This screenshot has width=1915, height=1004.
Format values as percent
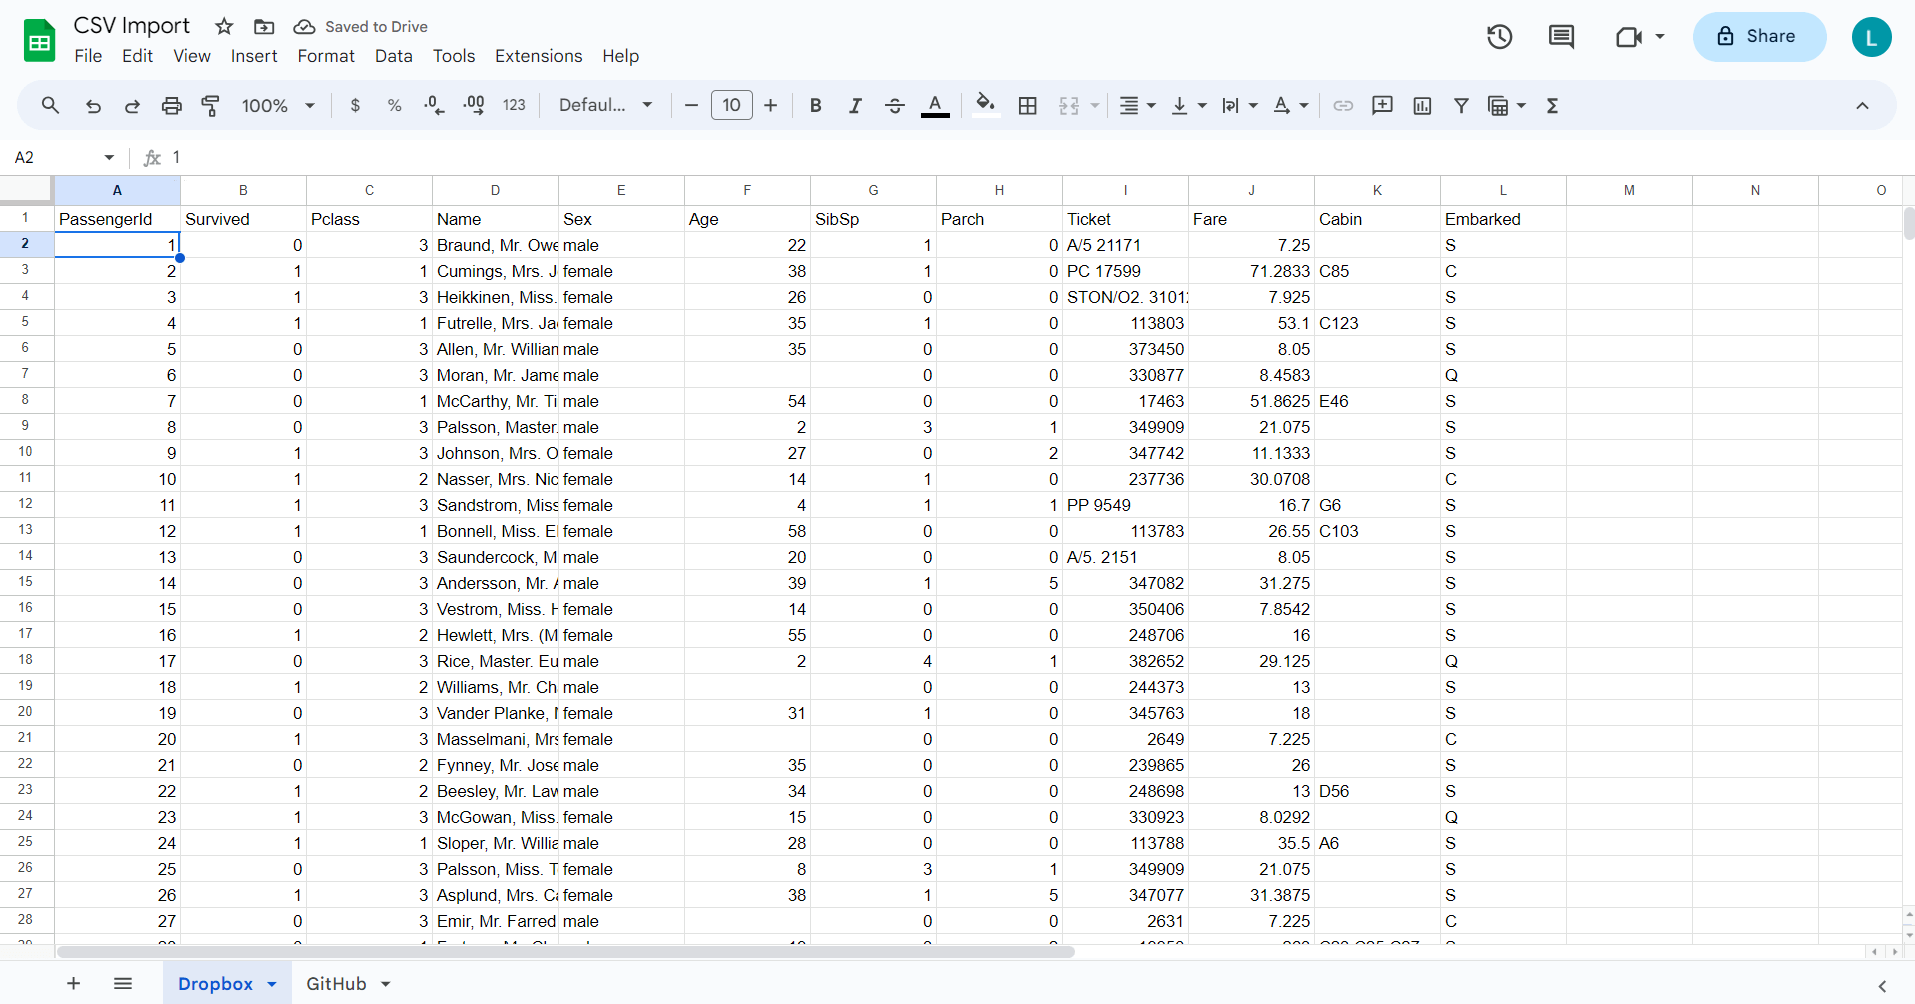point(394,105)
